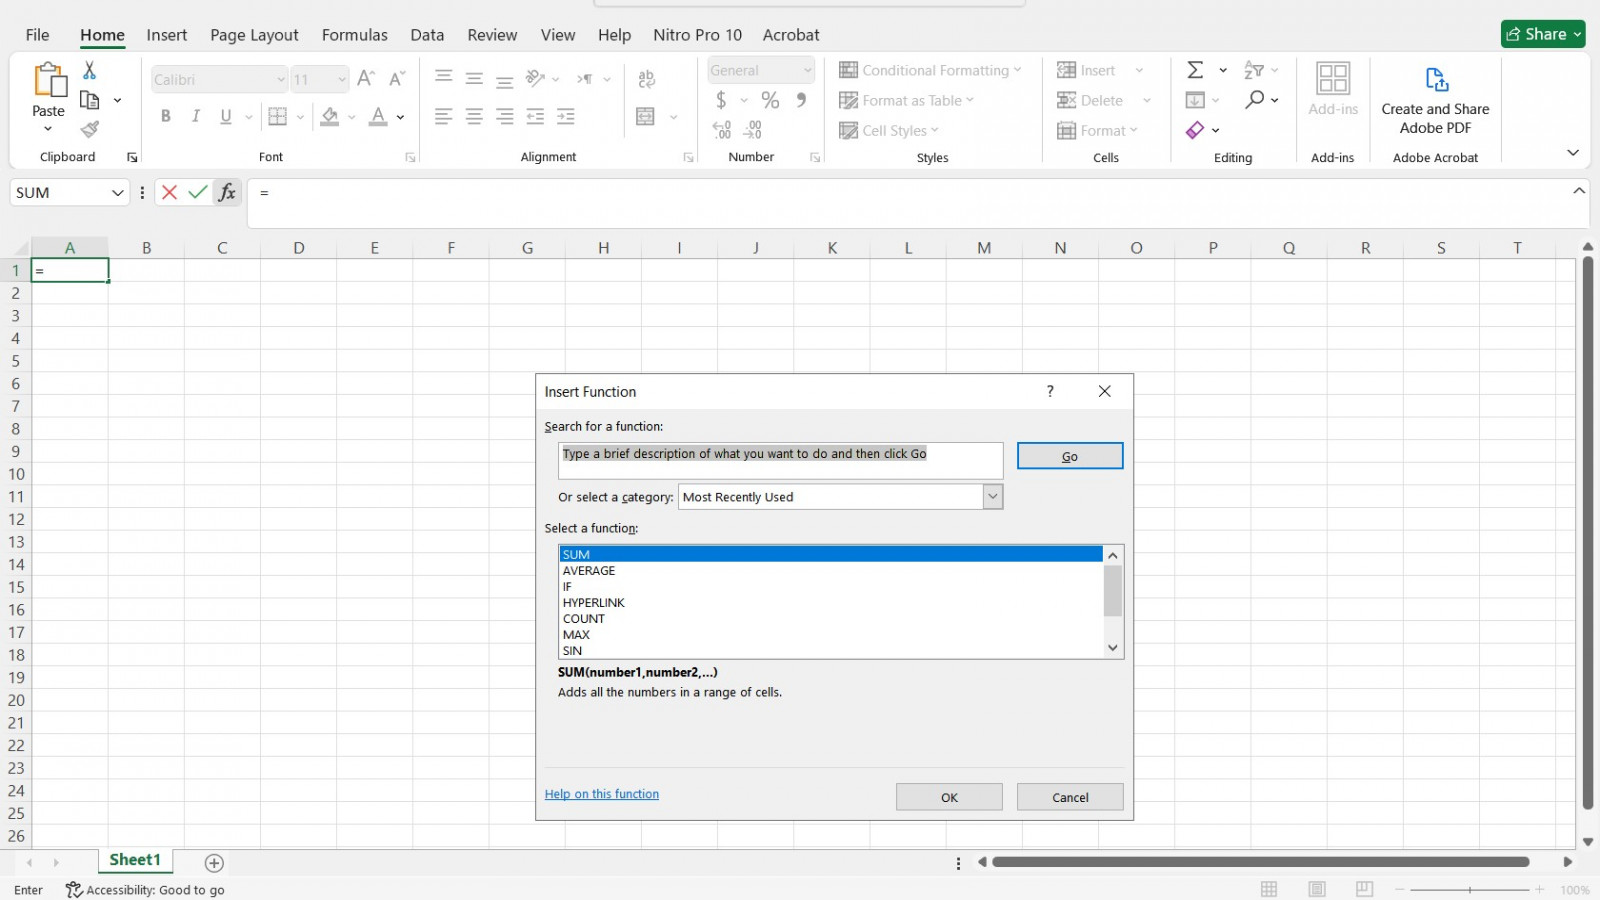Toggle Center horizontal alignment

click(x=474, y=116)
